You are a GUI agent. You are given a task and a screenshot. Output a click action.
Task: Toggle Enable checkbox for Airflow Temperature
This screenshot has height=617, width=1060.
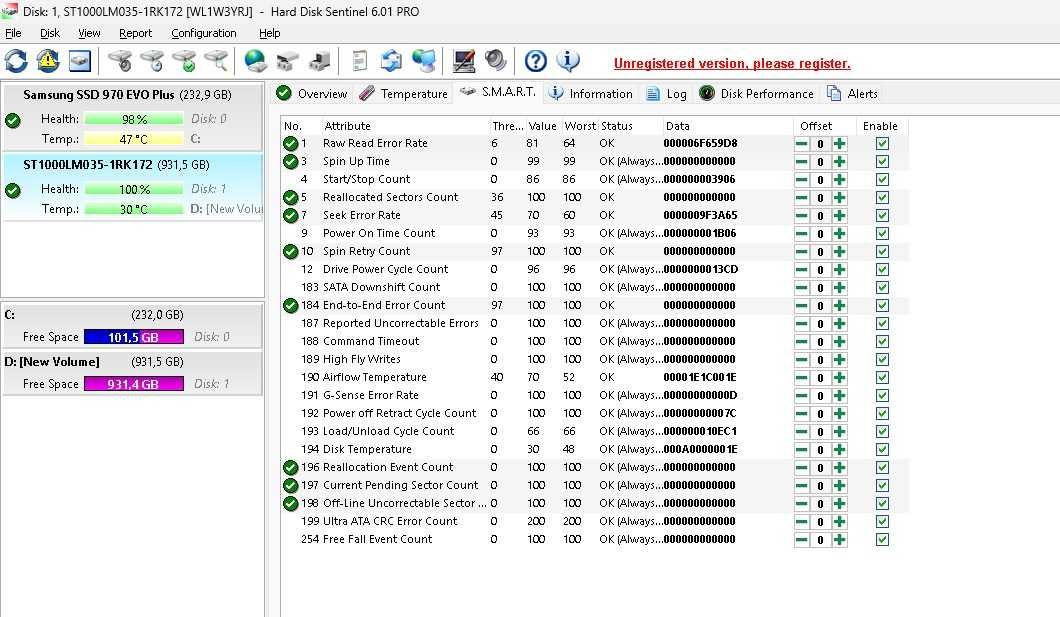coord(882,378)
